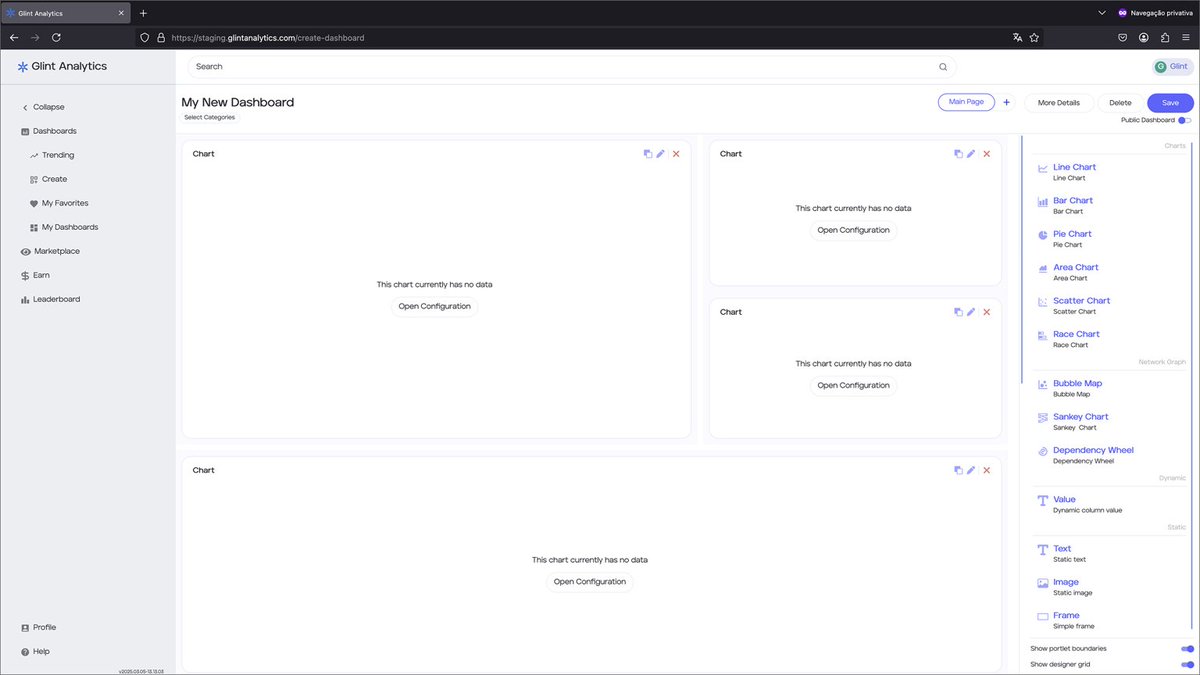Toggle Show designer grid
Screen dimensions: 1200x675
1187,664
